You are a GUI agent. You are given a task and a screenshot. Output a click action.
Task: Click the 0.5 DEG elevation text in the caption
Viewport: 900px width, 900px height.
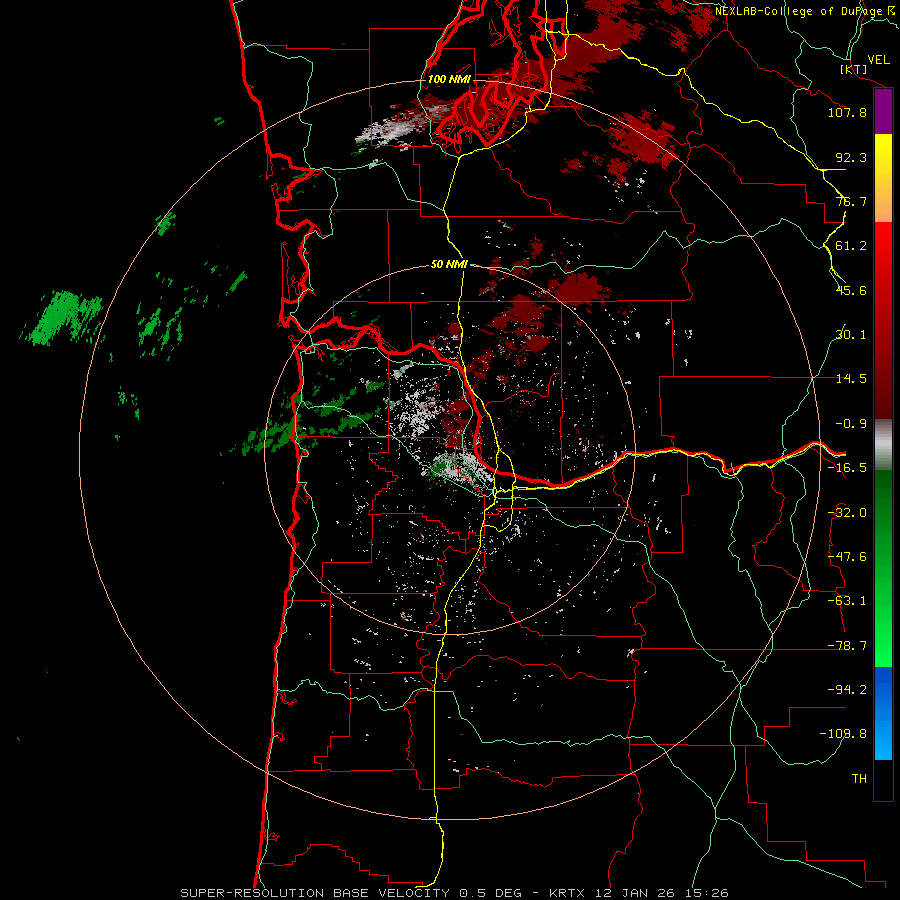[490, 893]
